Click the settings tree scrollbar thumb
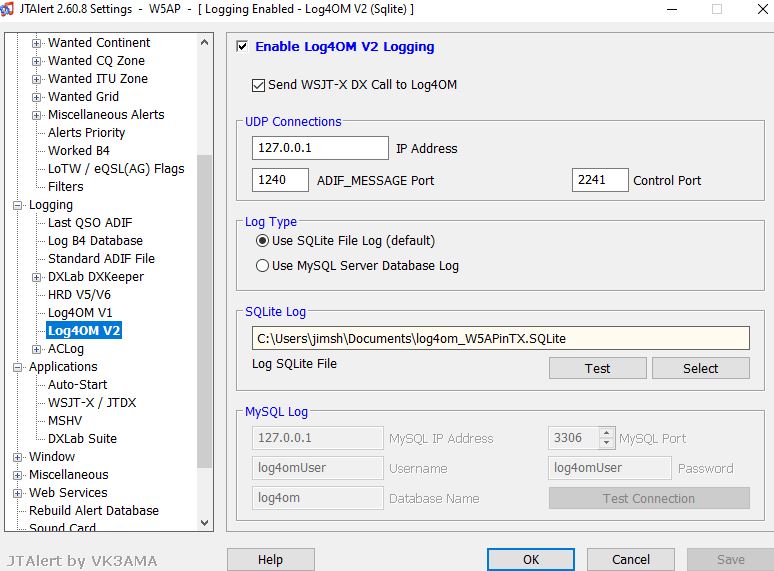Image resolution: width=774 pixels, height=571 pixels. tap(204, 311)
